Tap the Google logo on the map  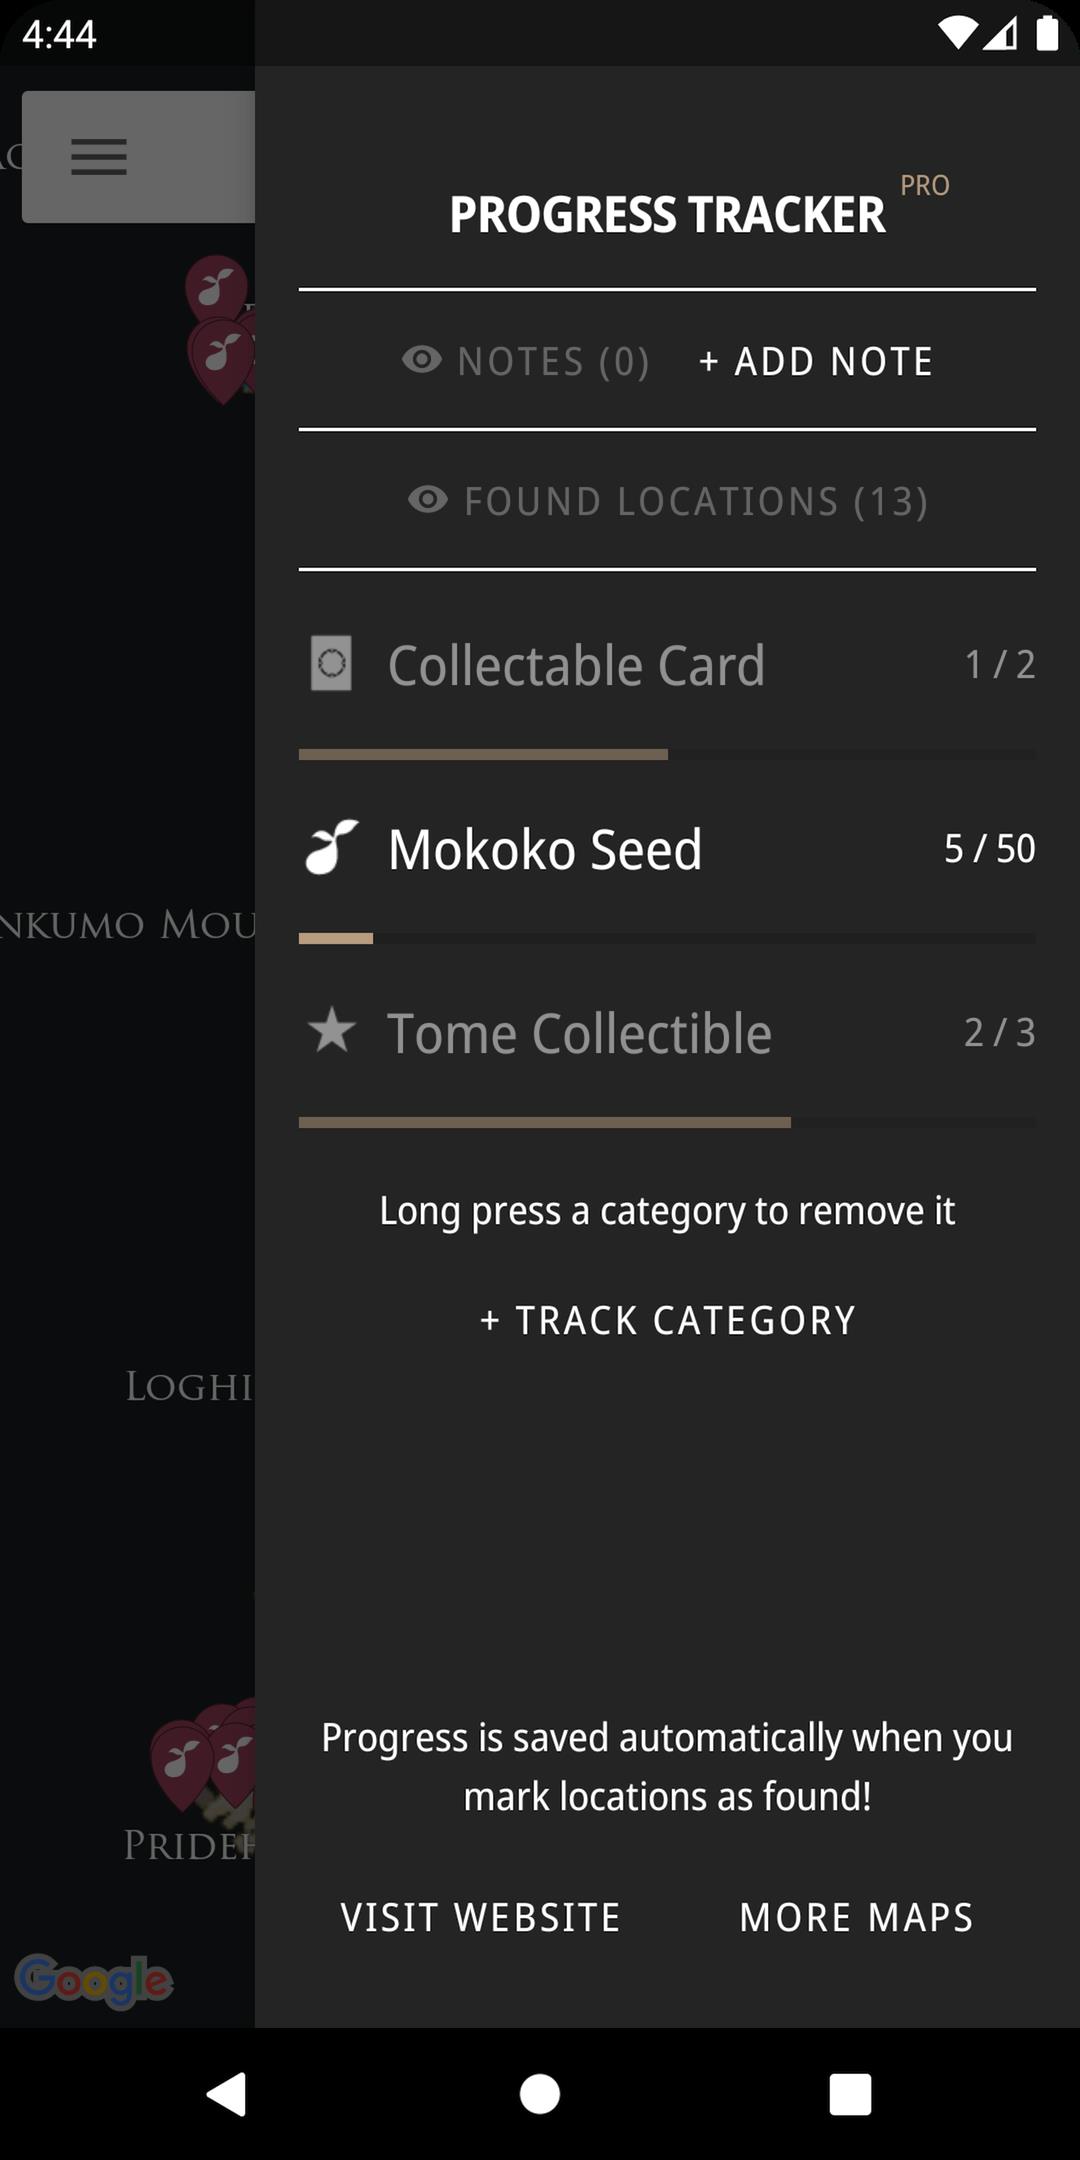pyautogui.click(x=94, y=1980)
